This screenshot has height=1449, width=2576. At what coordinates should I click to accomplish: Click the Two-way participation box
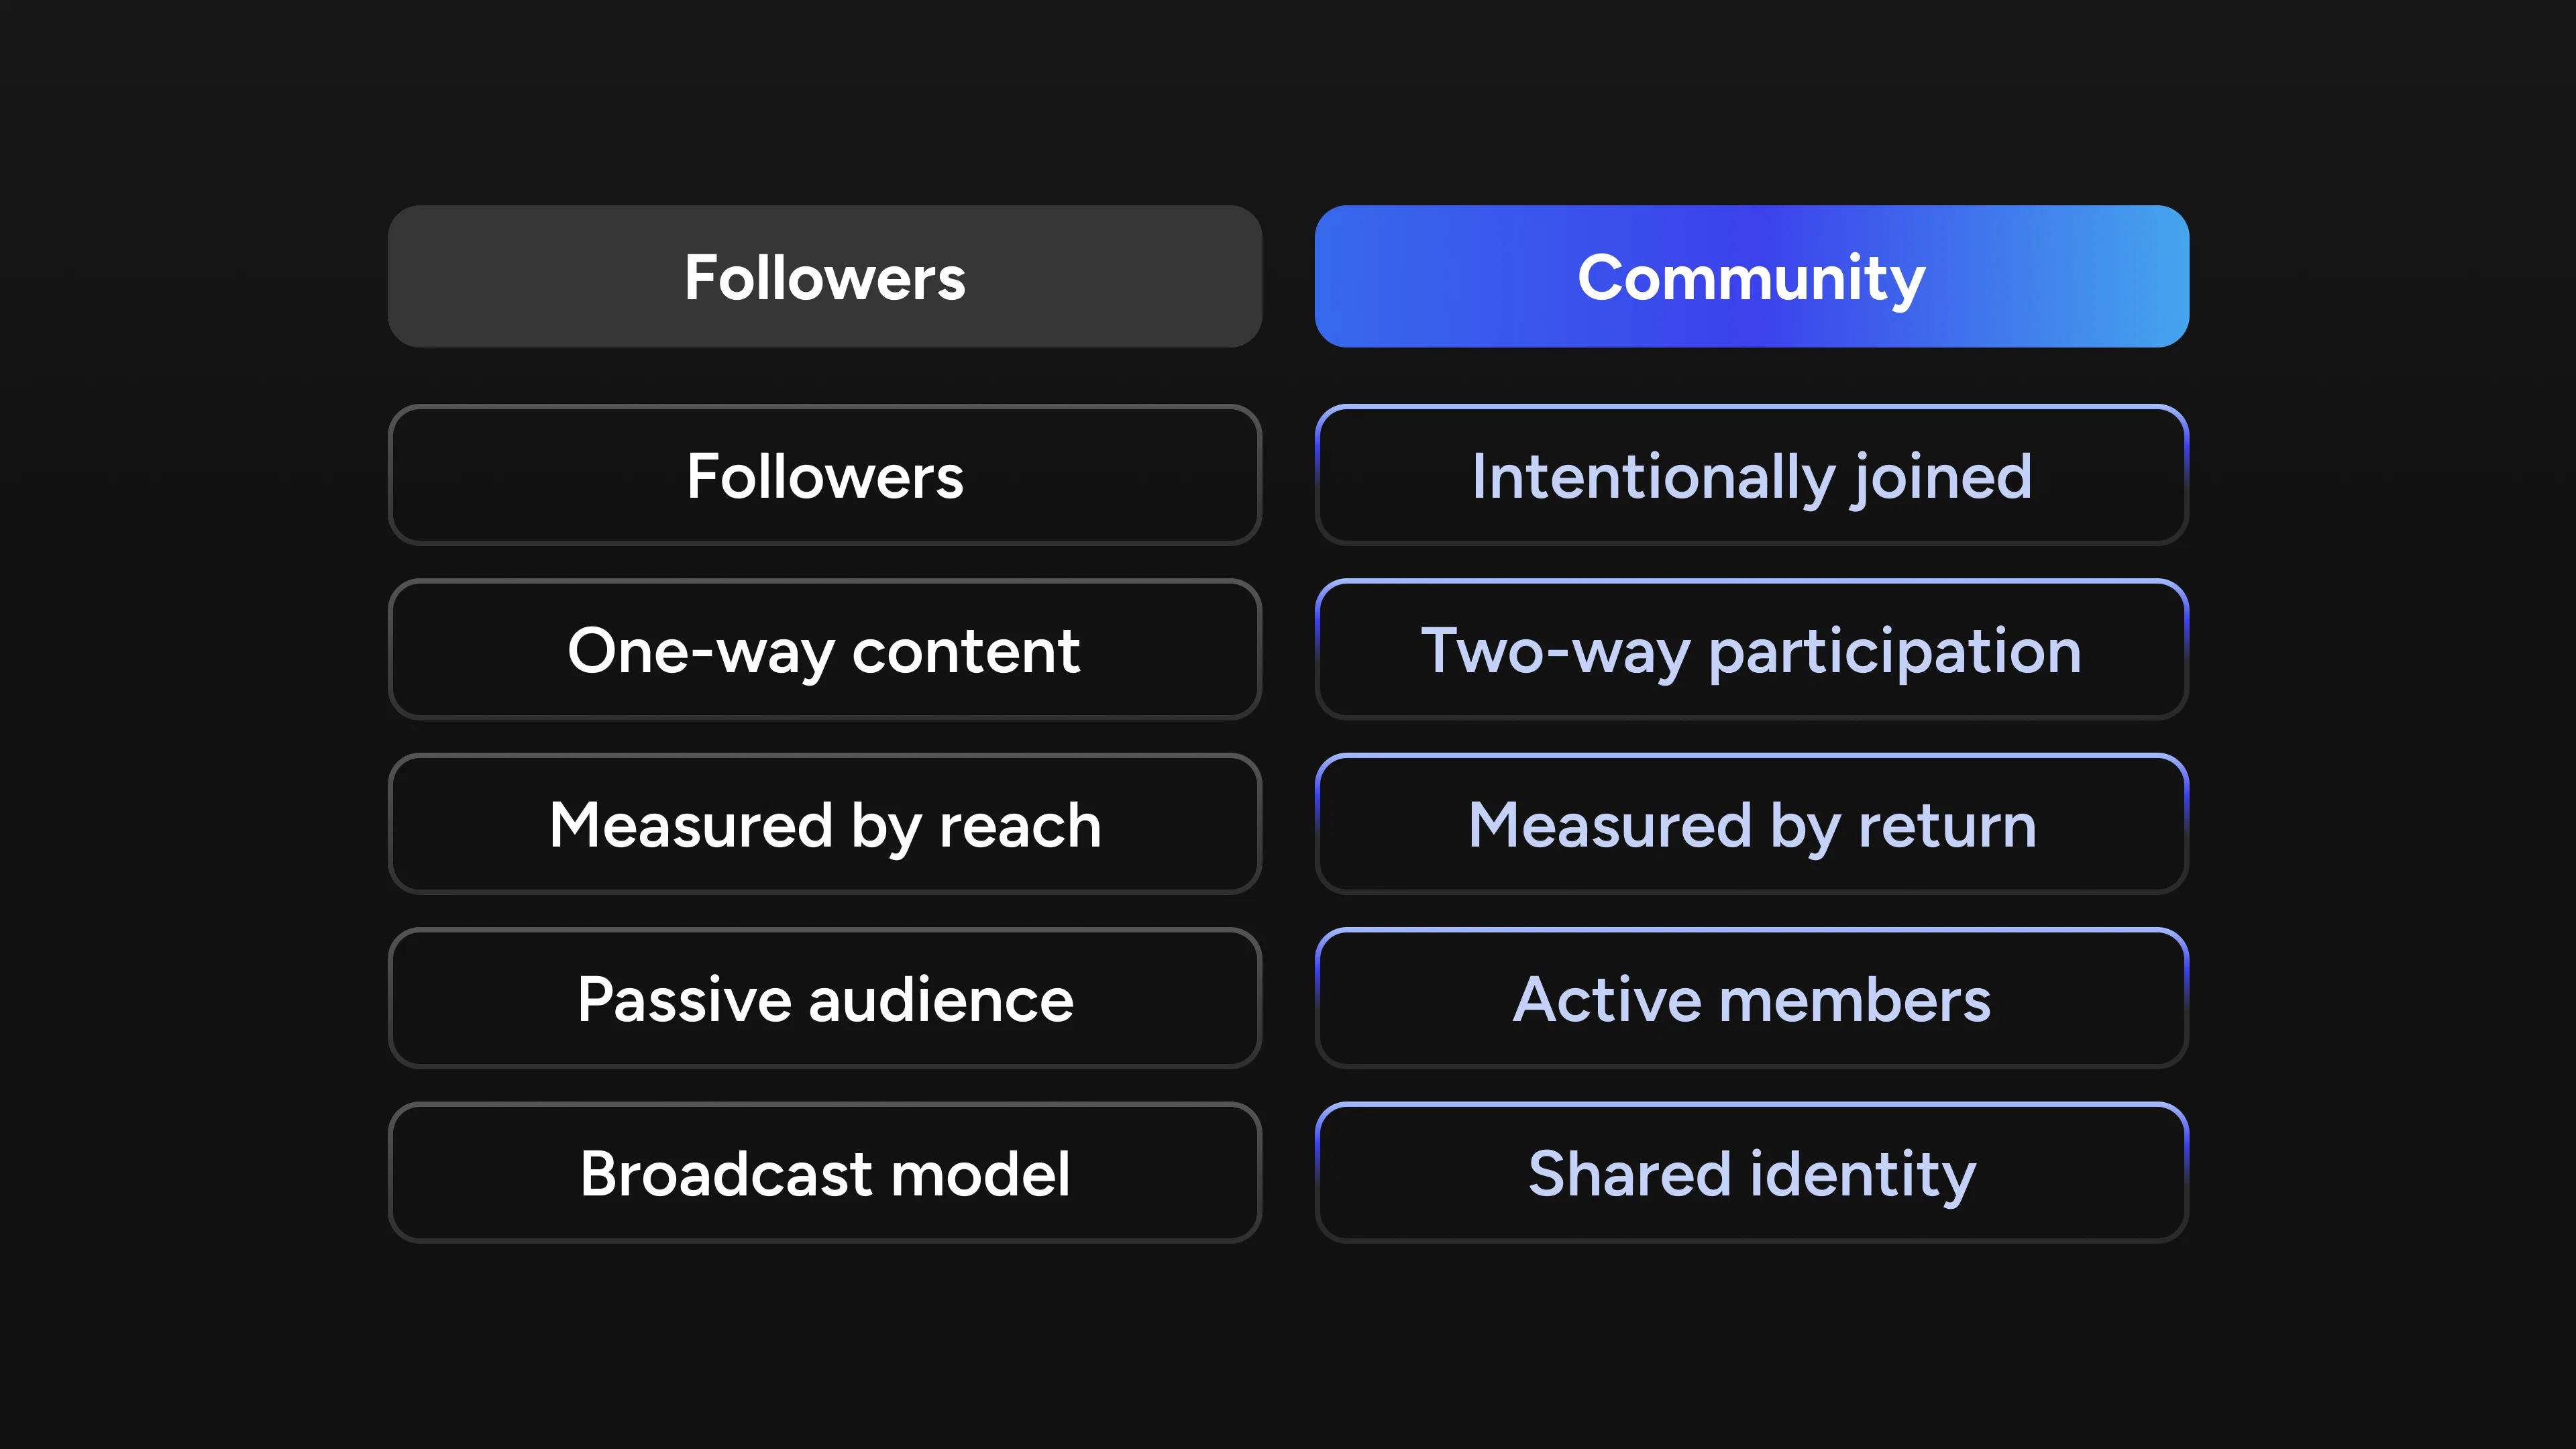(1751, 650)
